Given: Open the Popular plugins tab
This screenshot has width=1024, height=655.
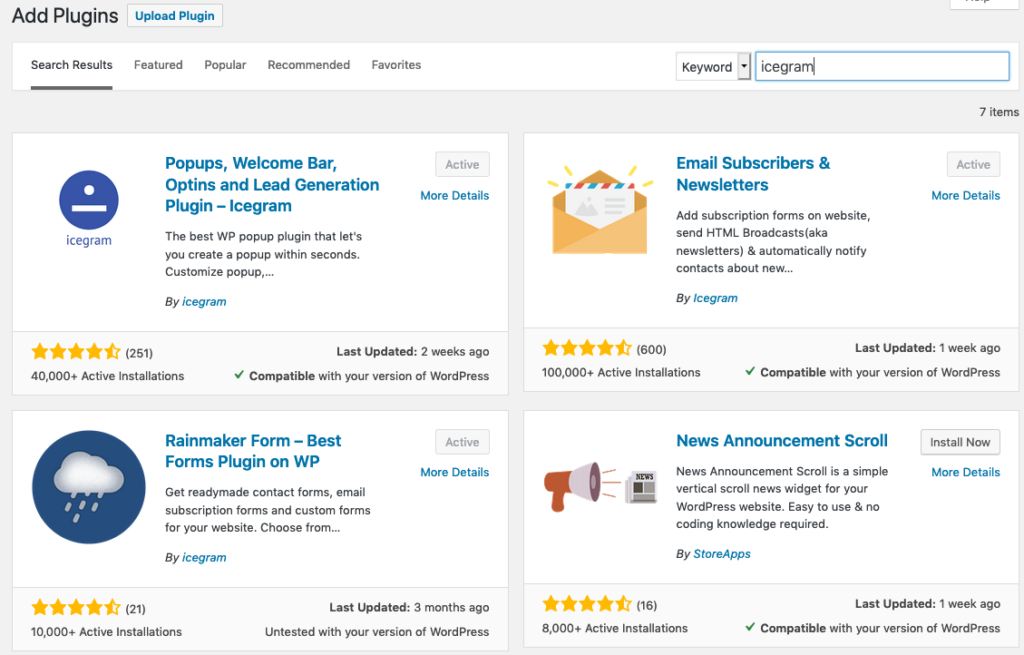Looking at the screenshot, I should 225,65.
